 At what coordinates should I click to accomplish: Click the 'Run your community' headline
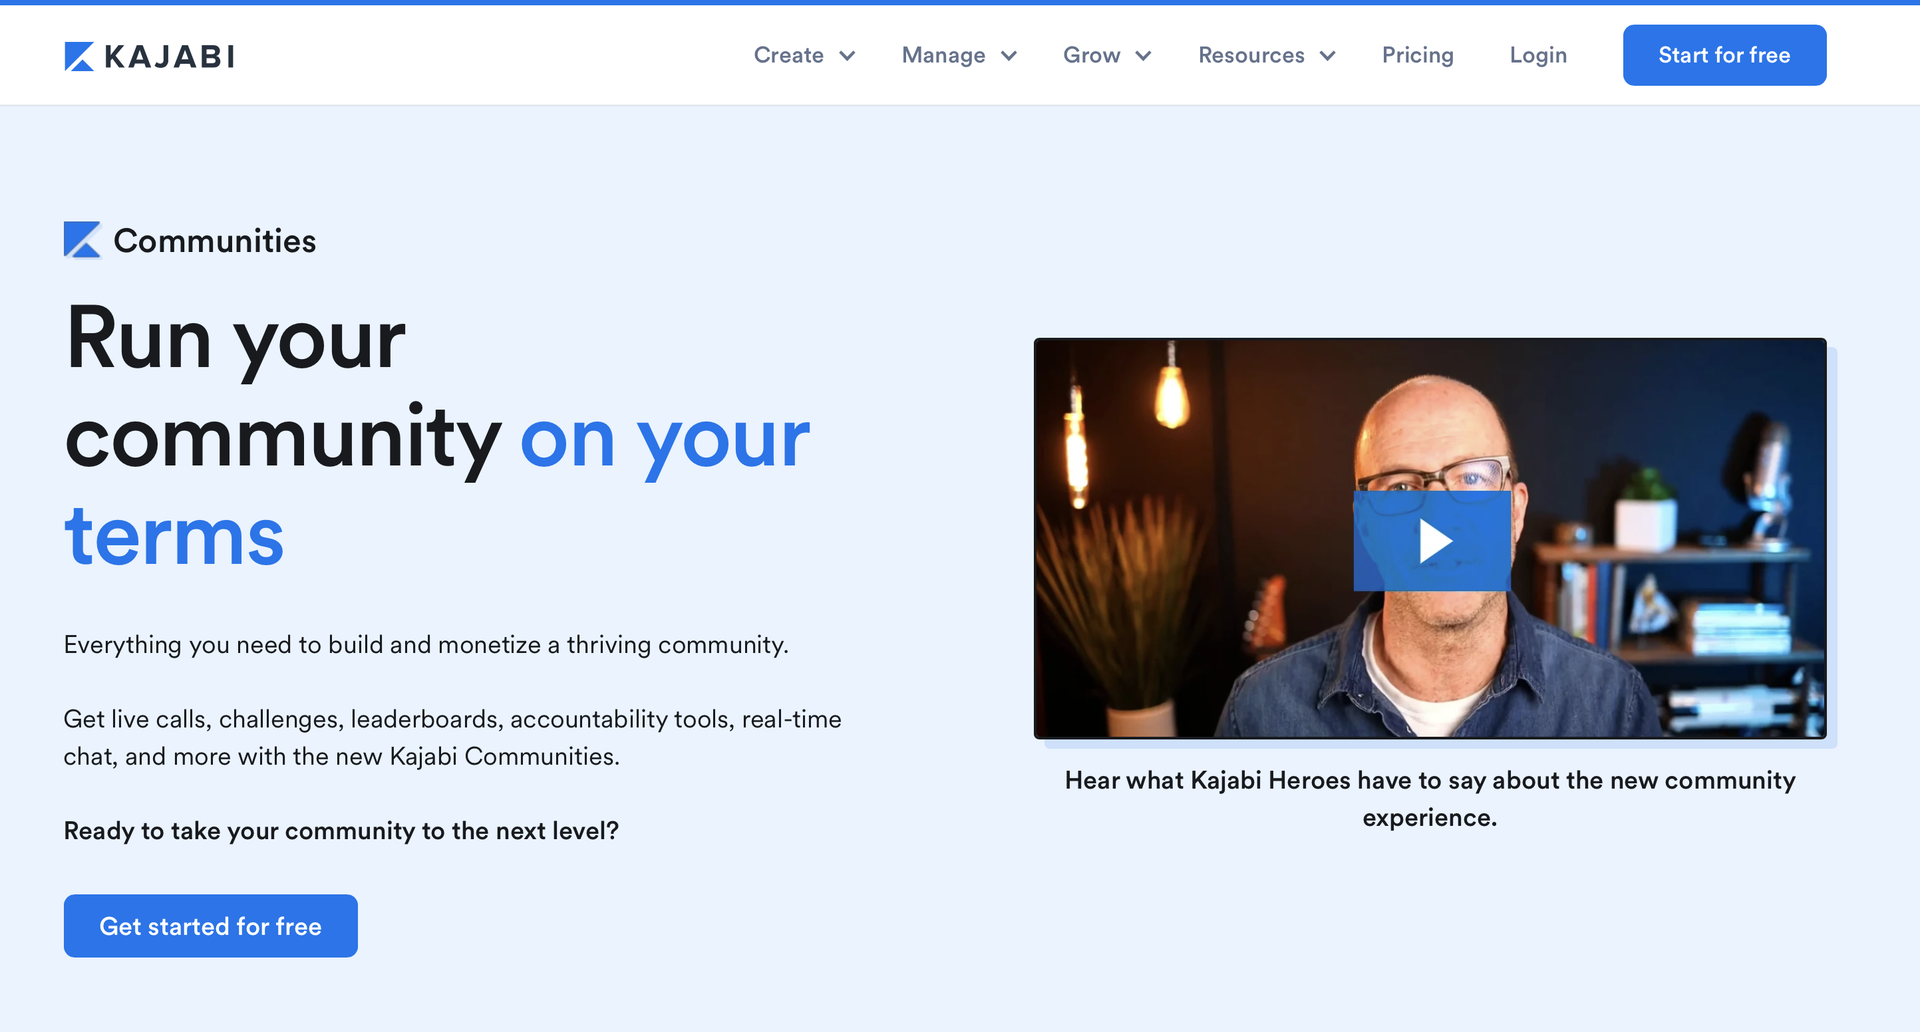(x=437, y=436)
